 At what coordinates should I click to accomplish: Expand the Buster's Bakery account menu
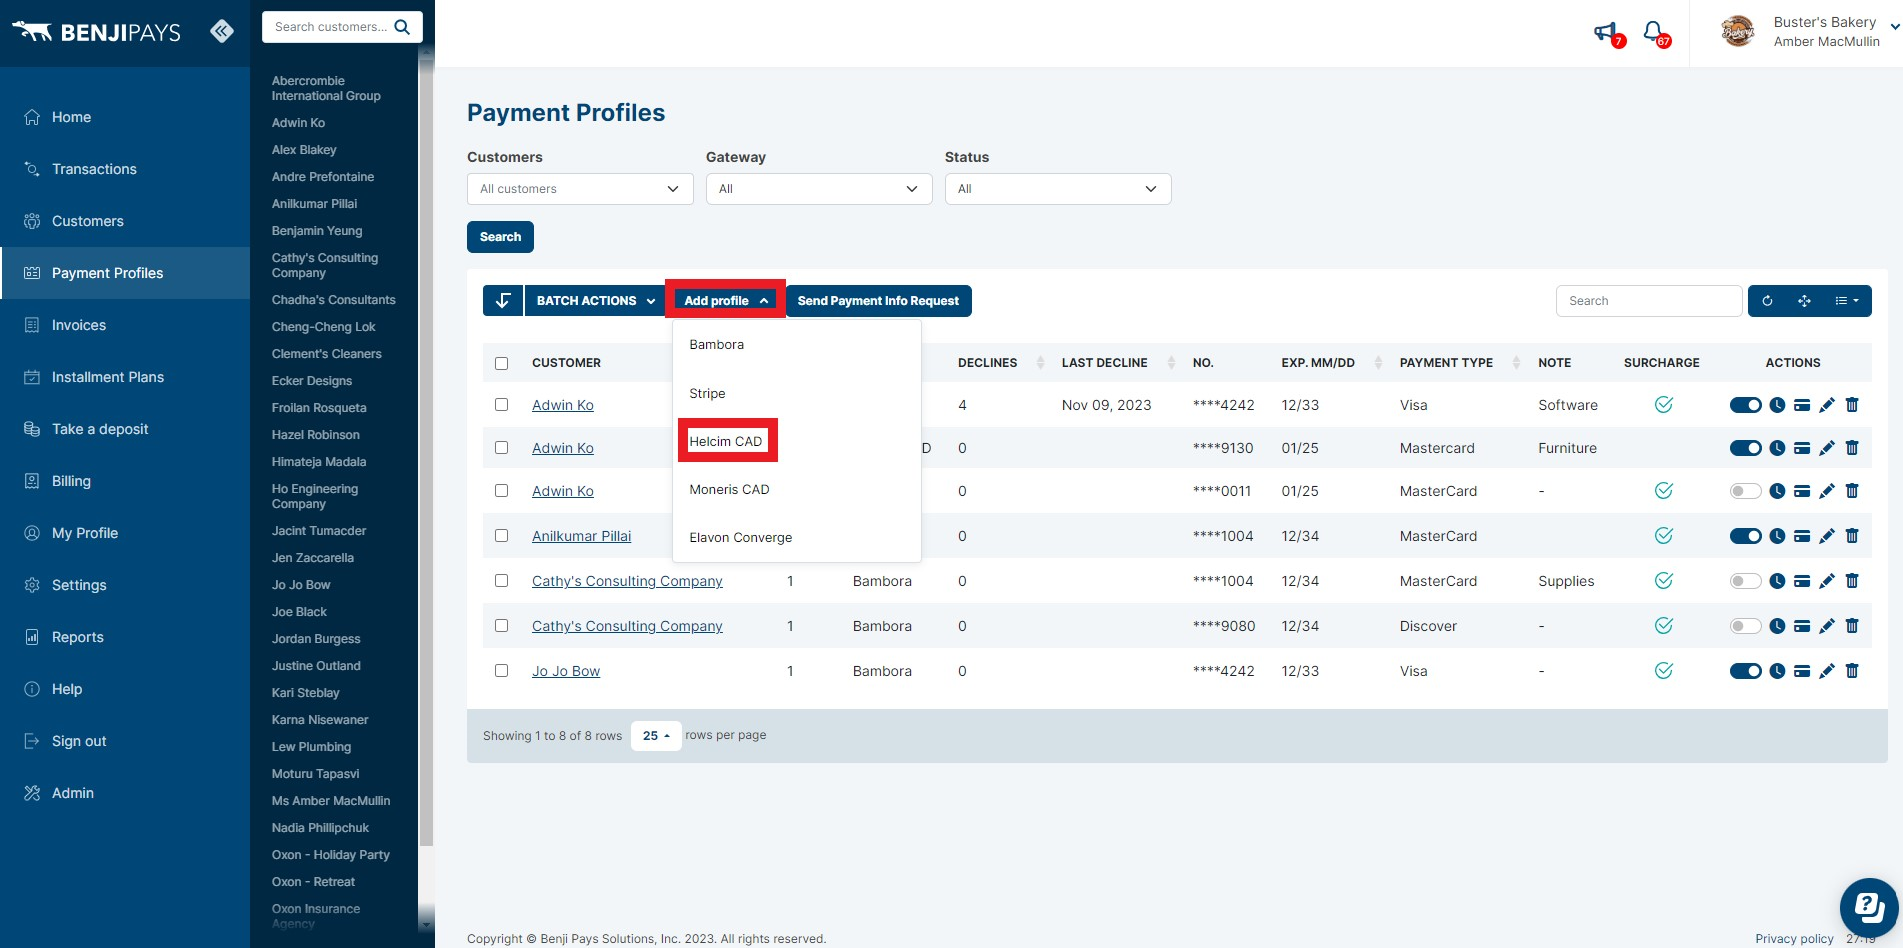pyautogui.click(x=1894, y=28)
